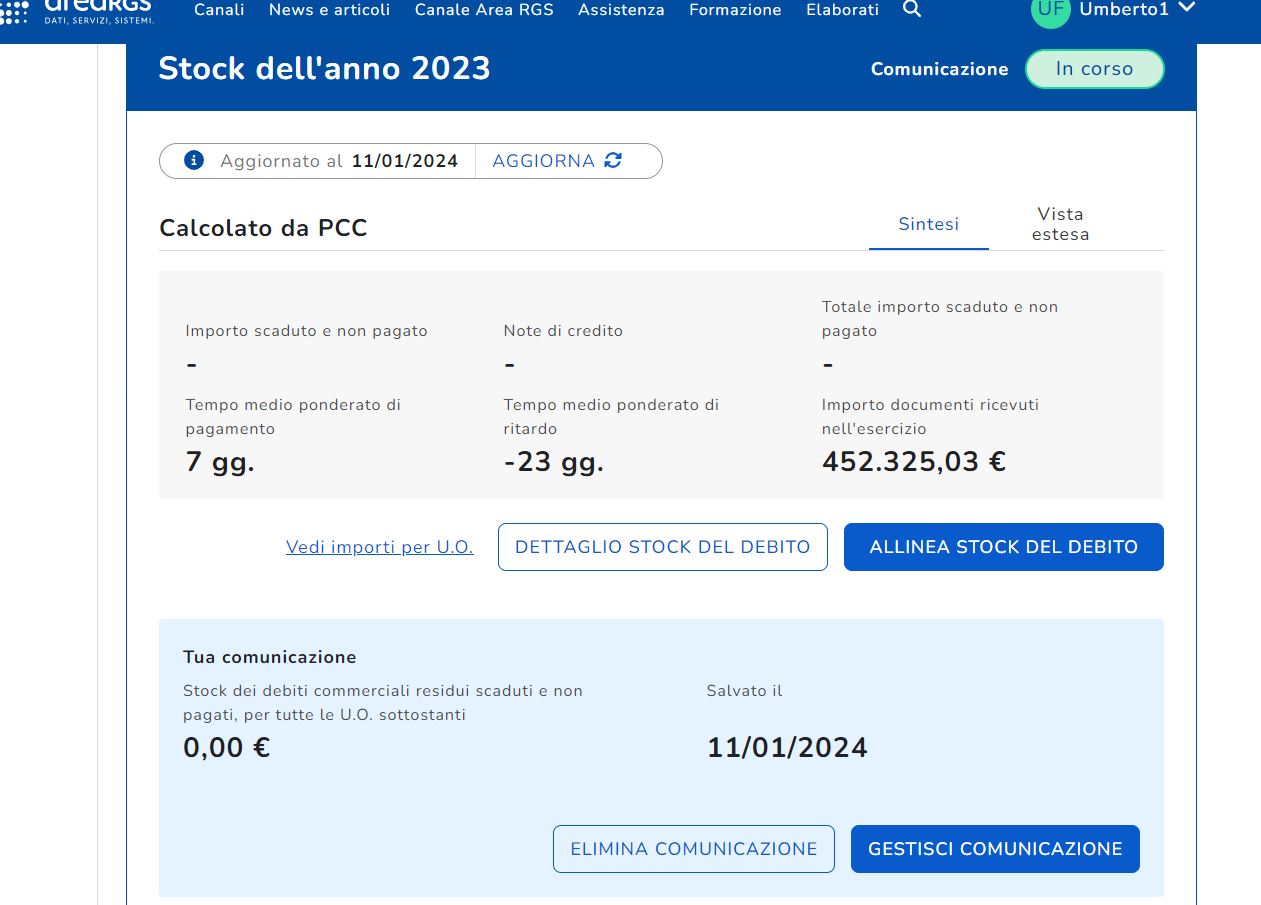The image size is (1261, 905).
Task: Click the refresh arrows icon
Action: (x=613, y=160)
